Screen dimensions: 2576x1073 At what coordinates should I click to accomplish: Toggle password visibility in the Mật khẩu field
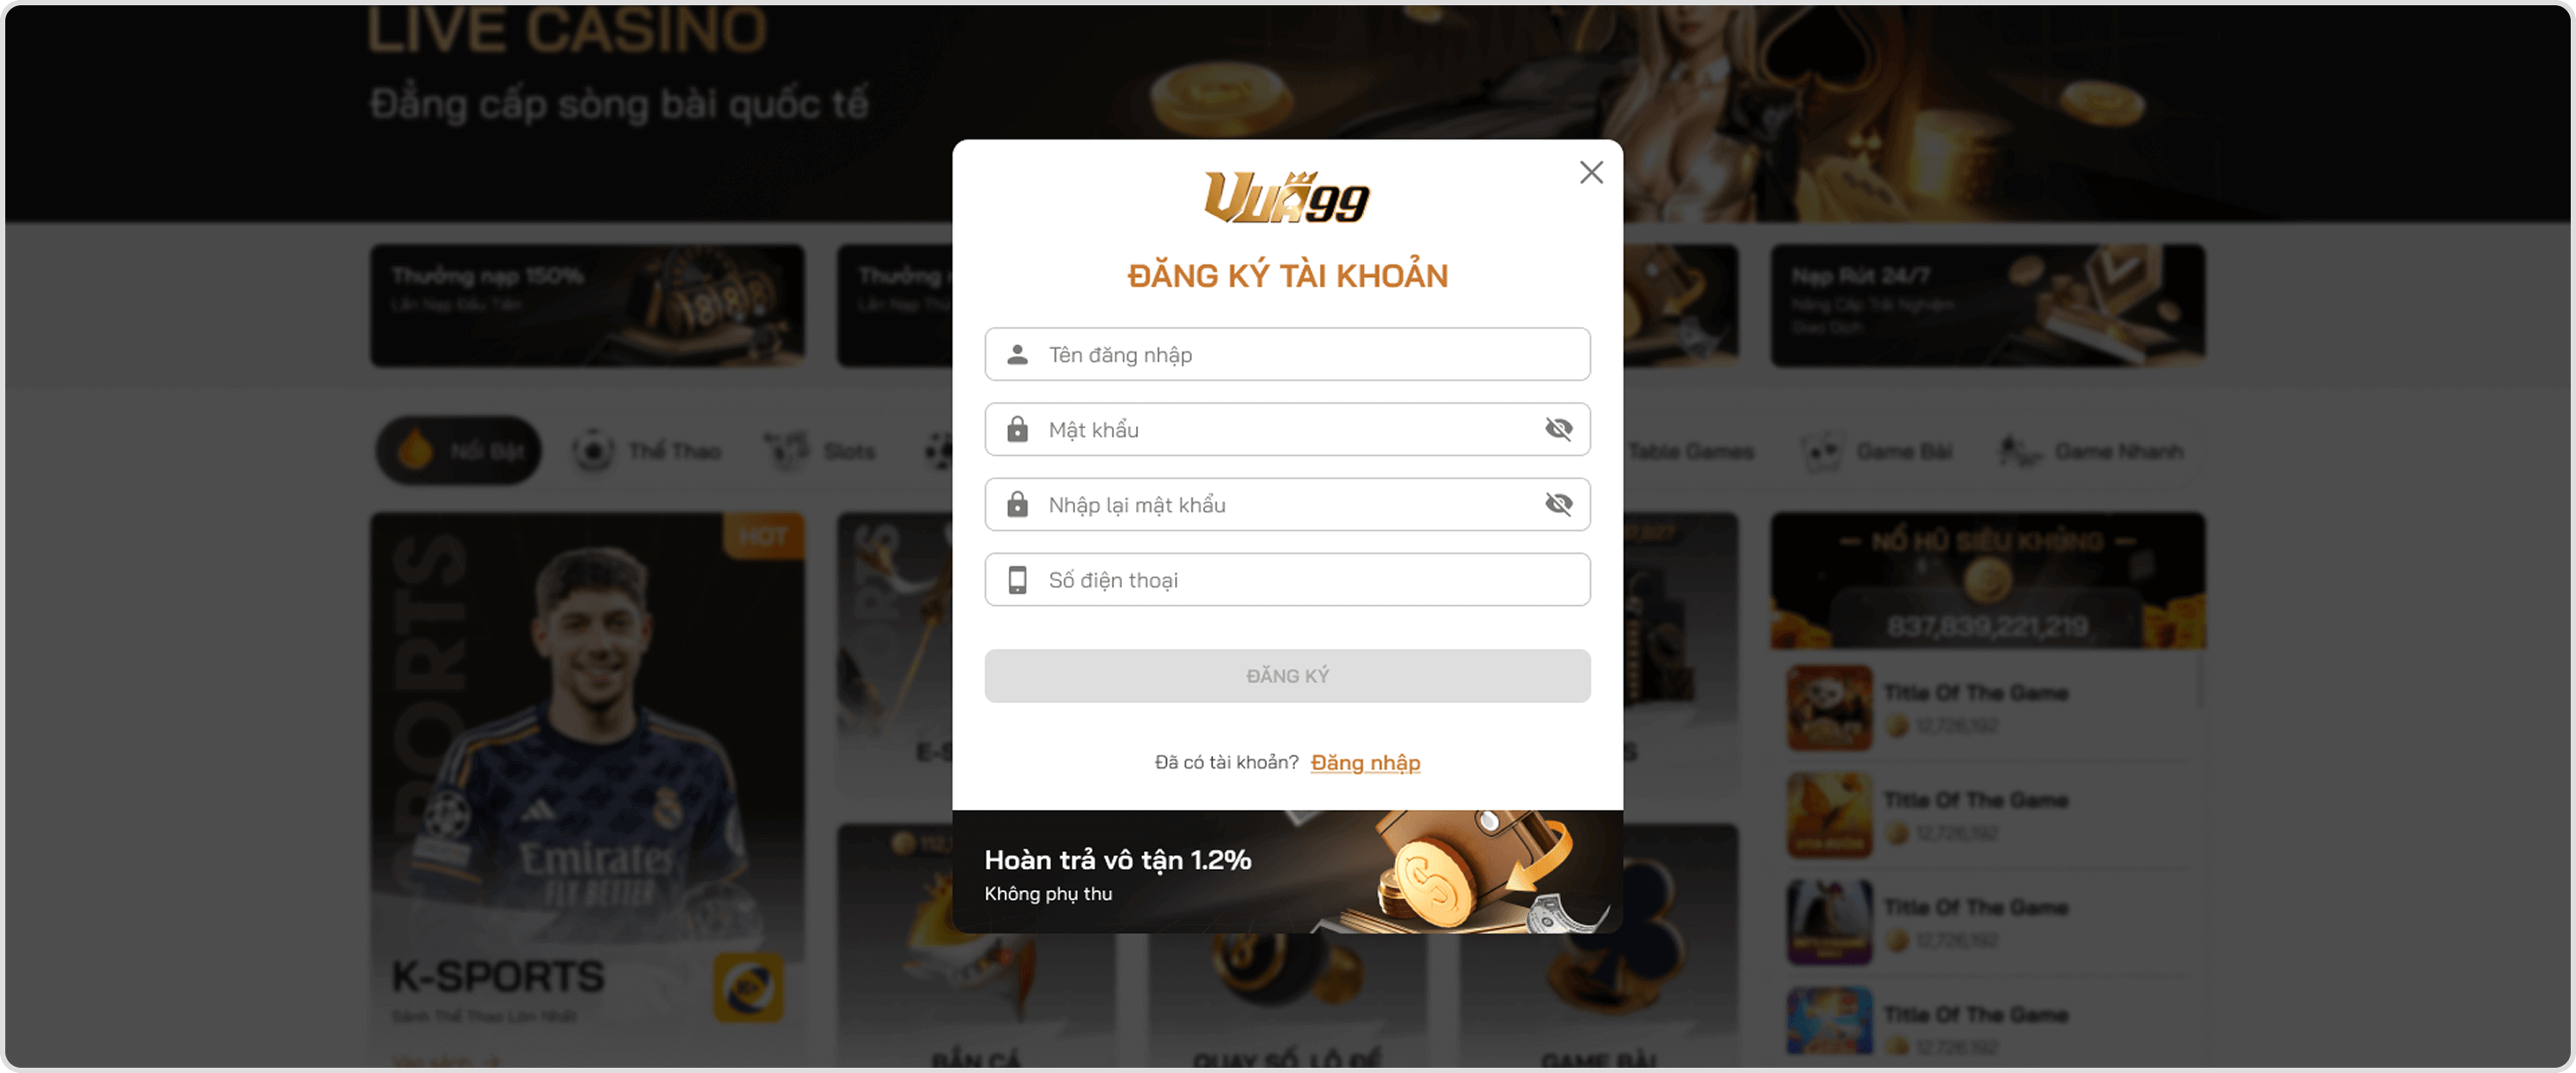(1558, 429)
